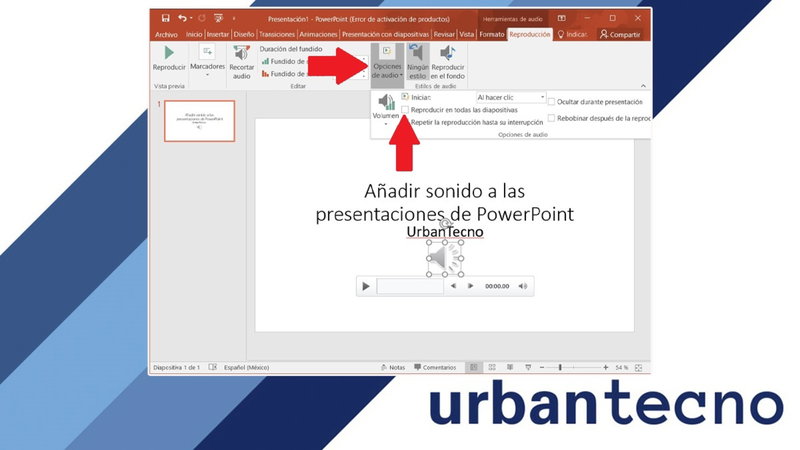Fit slide to current window icon
Viewport: 800px width, 450px height.
pos(638,367)
